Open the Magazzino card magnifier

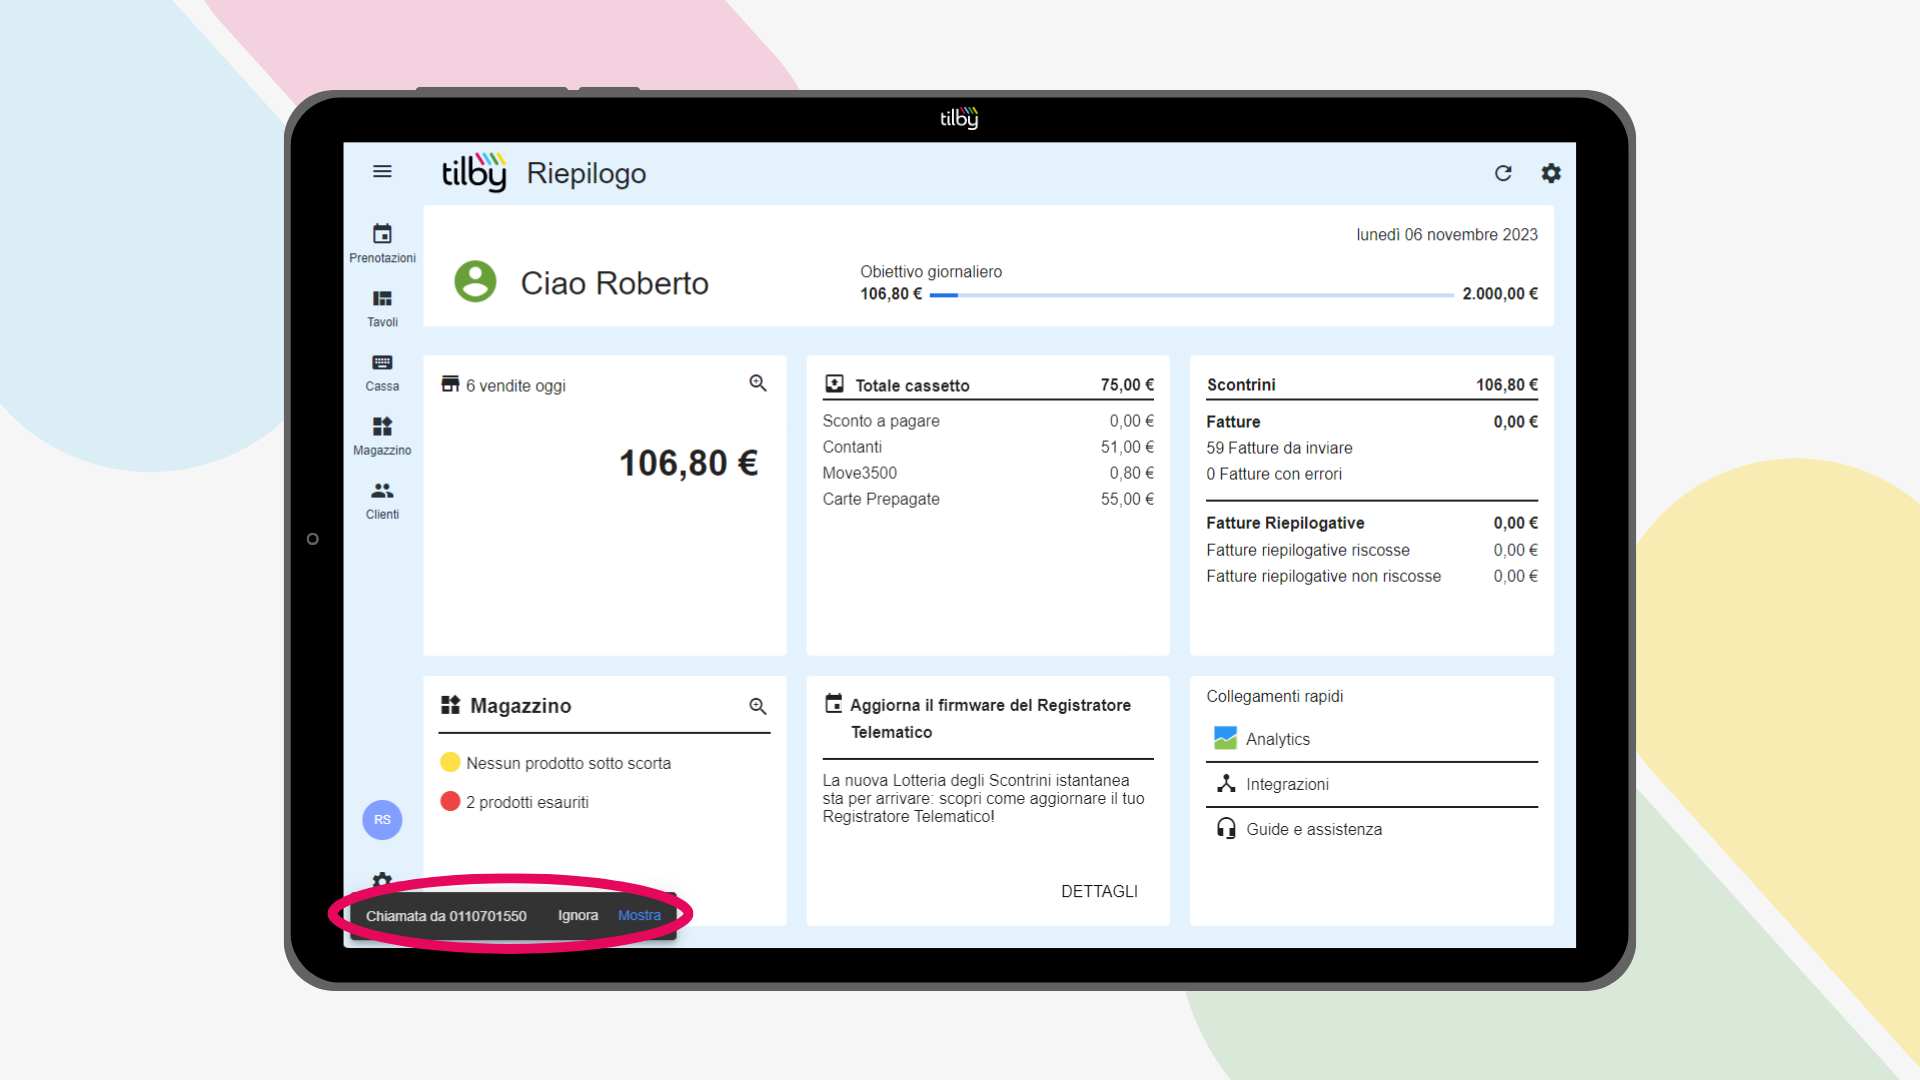click(758, 707)
